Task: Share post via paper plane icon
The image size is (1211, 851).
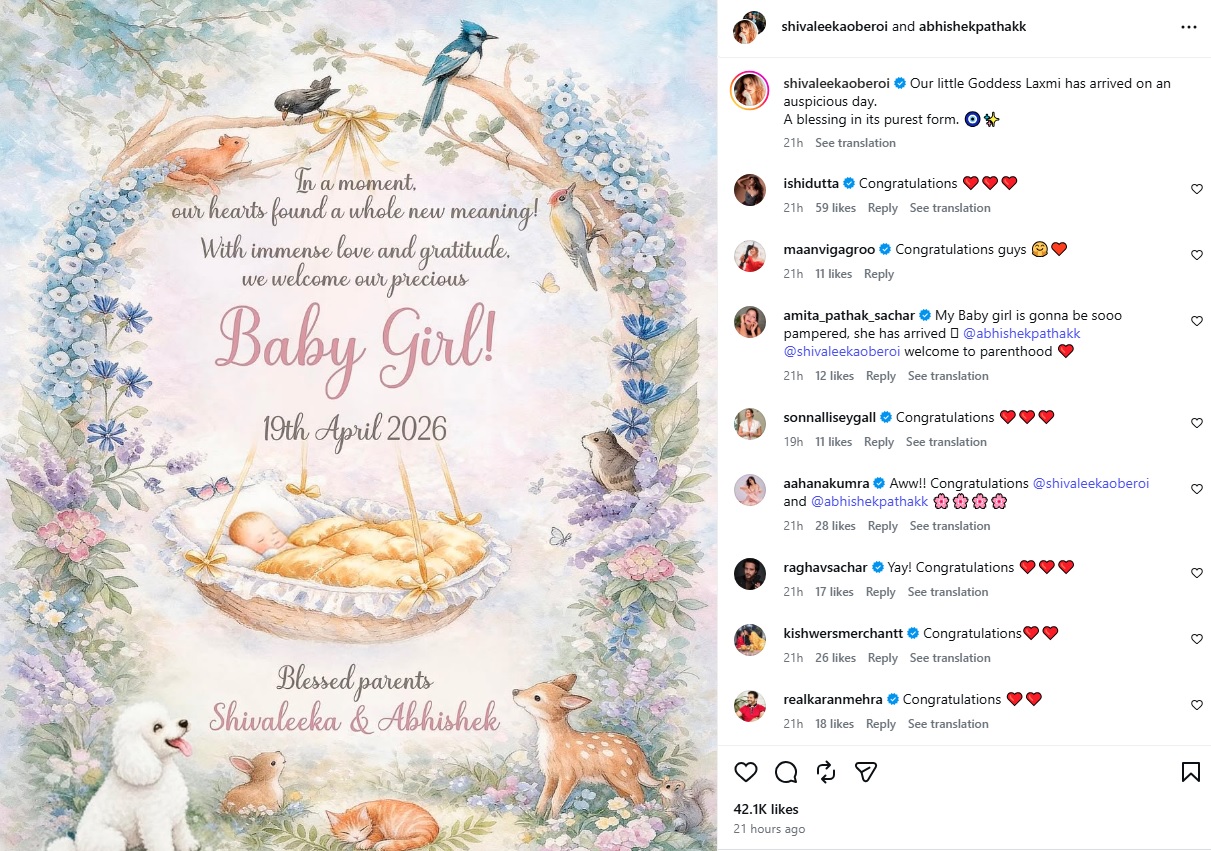Action: pyautogui.click(x=866, y=772)
